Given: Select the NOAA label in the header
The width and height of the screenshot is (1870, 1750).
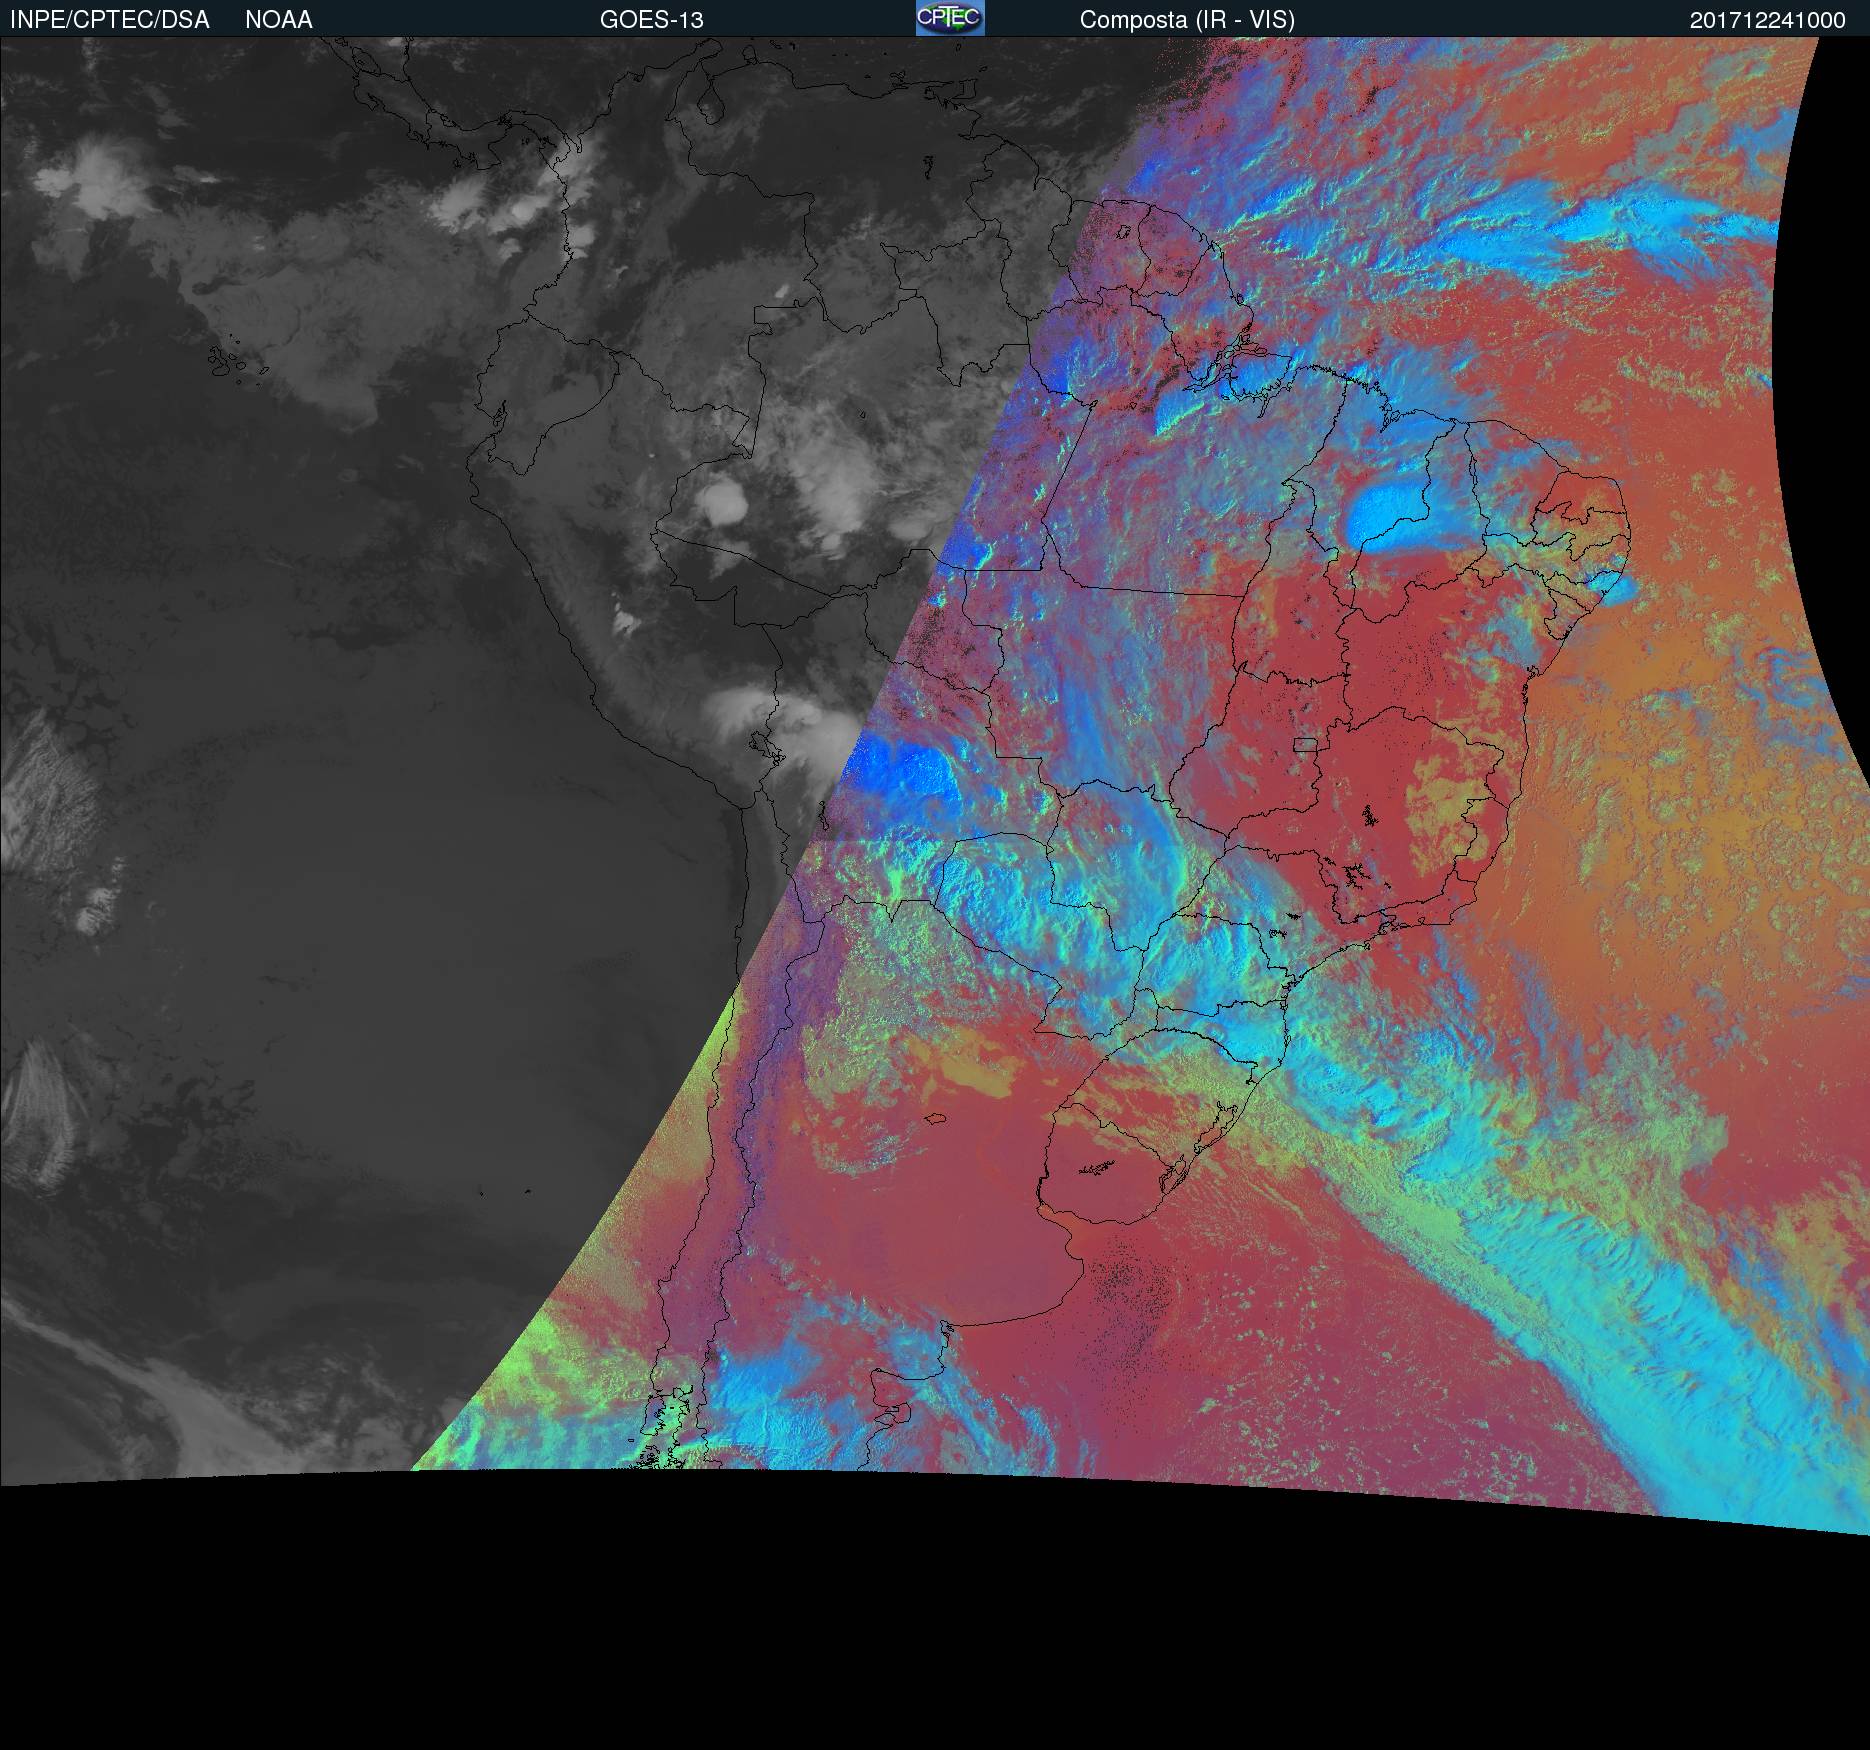Looking at the screenshot, I should pyautogui.click(x=279, y=20).
